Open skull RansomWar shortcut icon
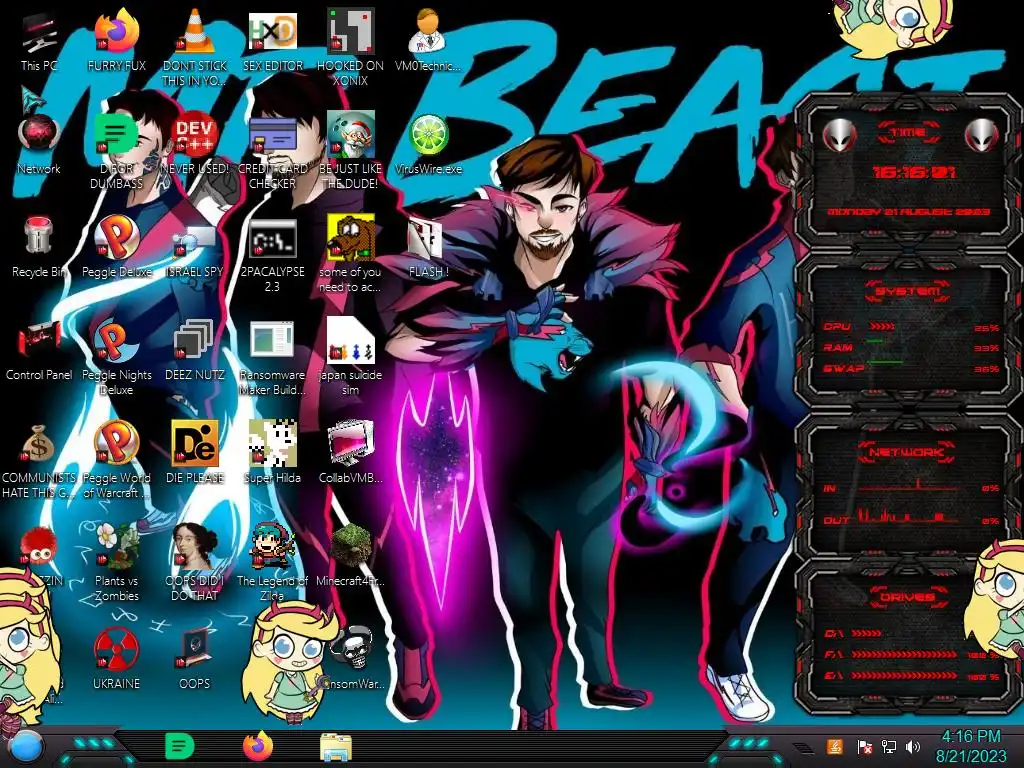The image size is (1024, 768). (352, 649)
